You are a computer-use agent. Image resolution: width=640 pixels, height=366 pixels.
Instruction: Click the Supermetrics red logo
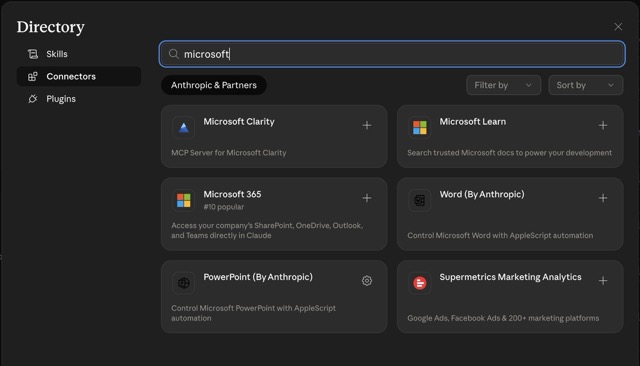(x=420, y=283)
